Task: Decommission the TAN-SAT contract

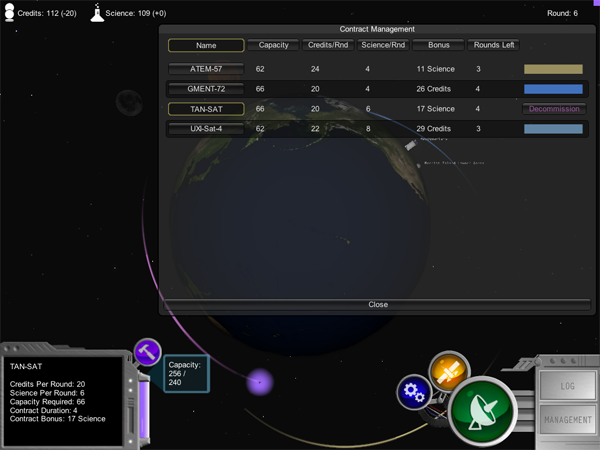Action: (x=554, y=109)
